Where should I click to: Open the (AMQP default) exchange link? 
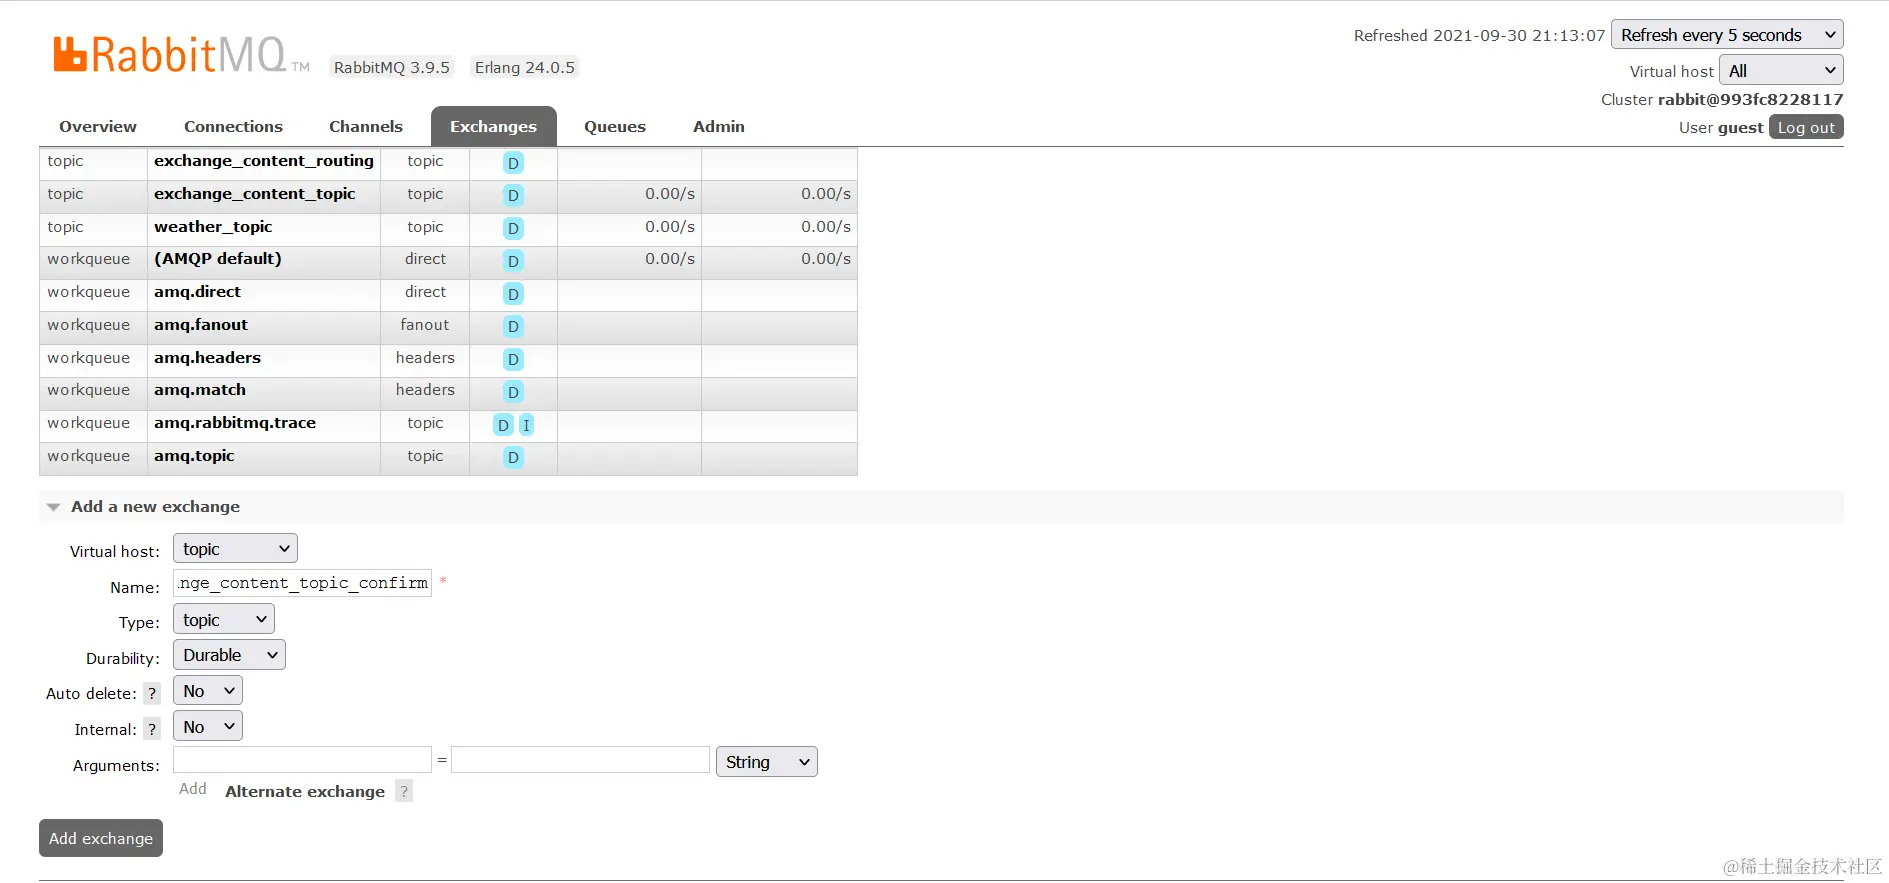coord(218,259)
